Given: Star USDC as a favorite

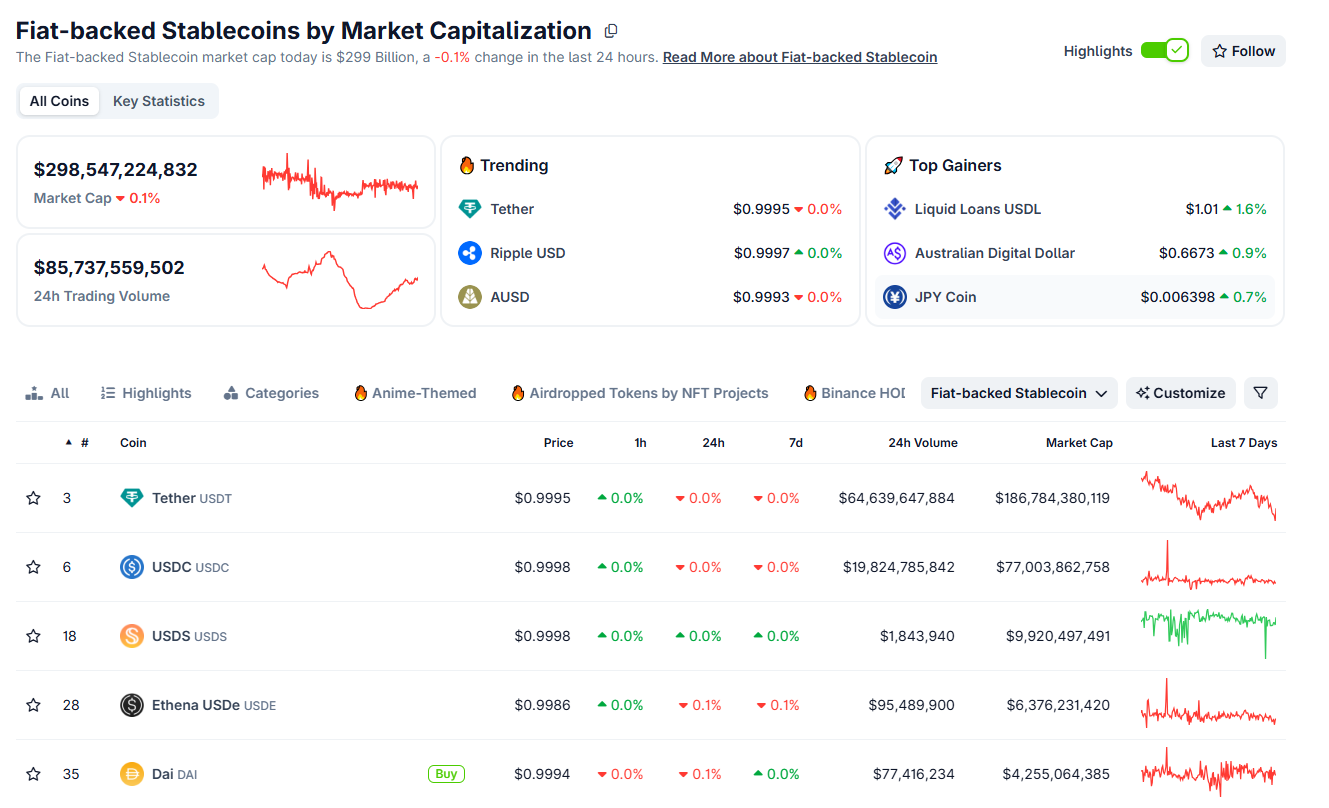Looking at the screenshot, I should pos(34,567).
